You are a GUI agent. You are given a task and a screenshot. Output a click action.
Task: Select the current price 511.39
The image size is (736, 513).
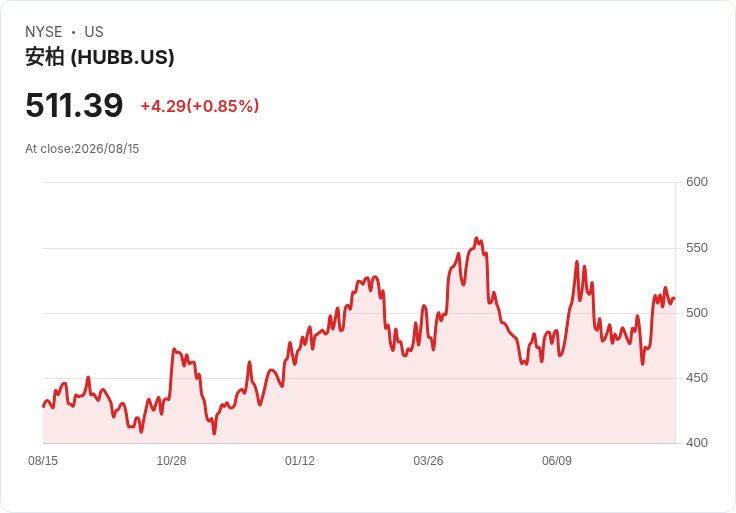click(74, 105)
